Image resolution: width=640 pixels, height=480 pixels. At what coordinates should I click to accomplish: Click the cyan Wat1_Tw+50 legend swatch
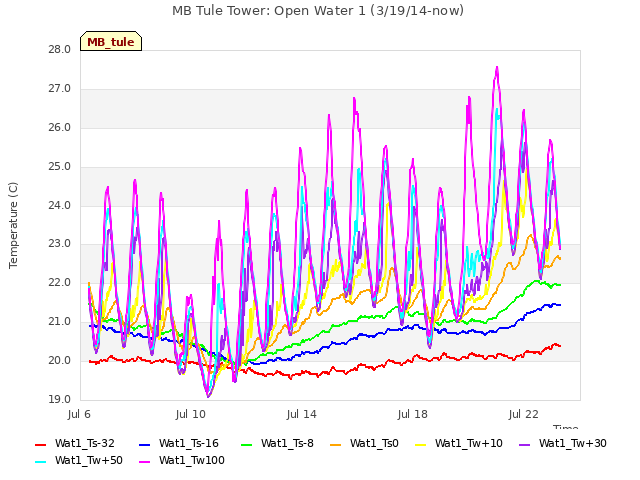[41, 462]
